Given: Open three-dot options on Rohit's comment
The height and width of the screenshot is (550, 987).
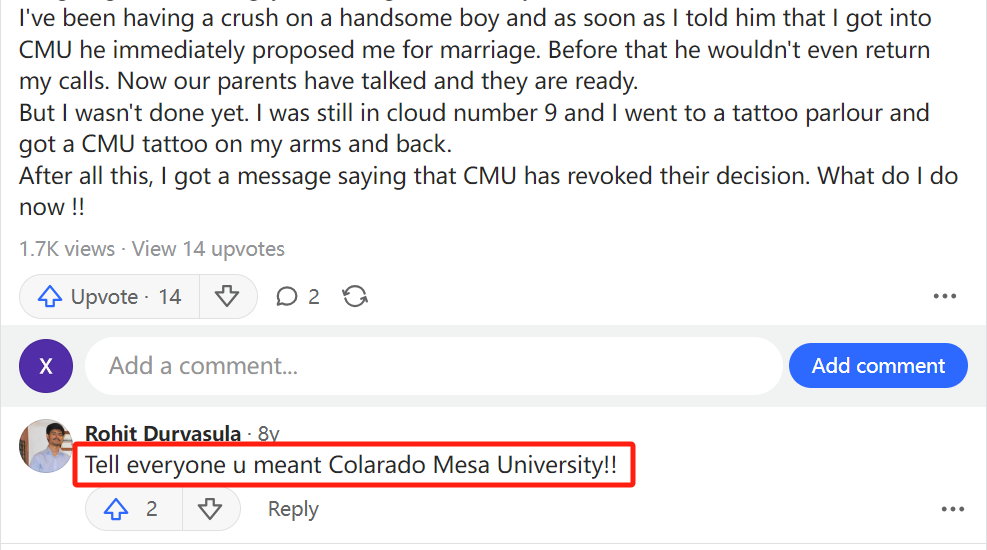Looking at the screenshot, I should point(952,509).
